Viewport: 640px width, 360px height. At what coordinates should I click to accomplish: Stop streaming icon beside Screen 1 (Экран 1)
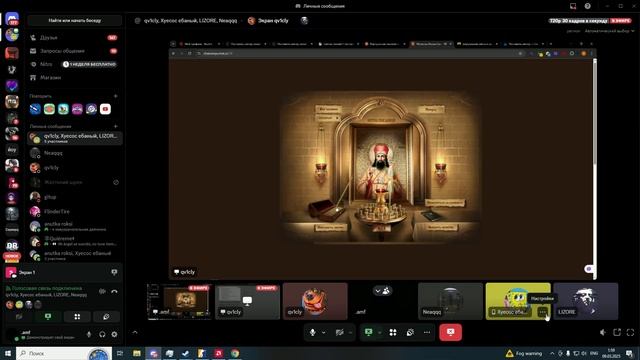click(x=114, y=272)
